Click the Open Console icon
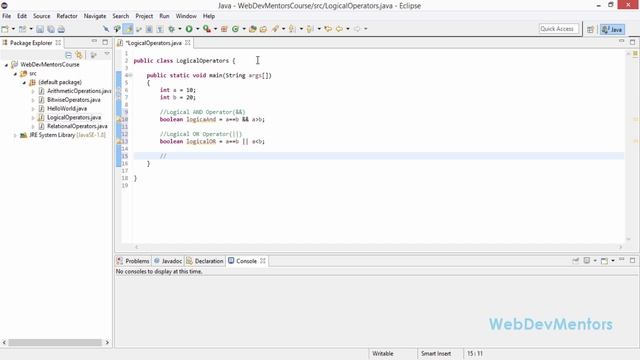The image size is (640, 360). point(604,260)
